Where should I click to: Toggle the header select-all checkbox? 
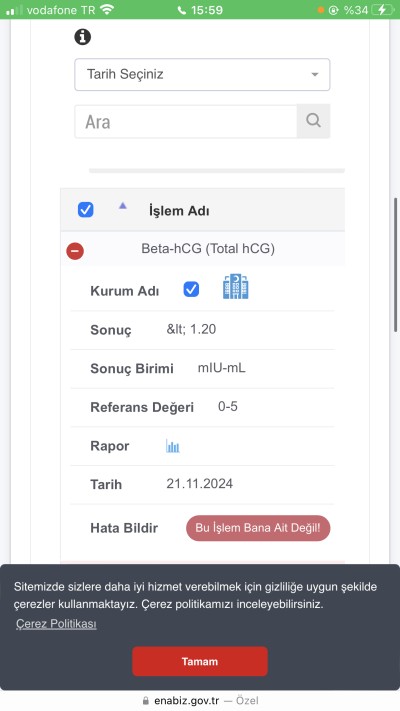pos(86,210)
